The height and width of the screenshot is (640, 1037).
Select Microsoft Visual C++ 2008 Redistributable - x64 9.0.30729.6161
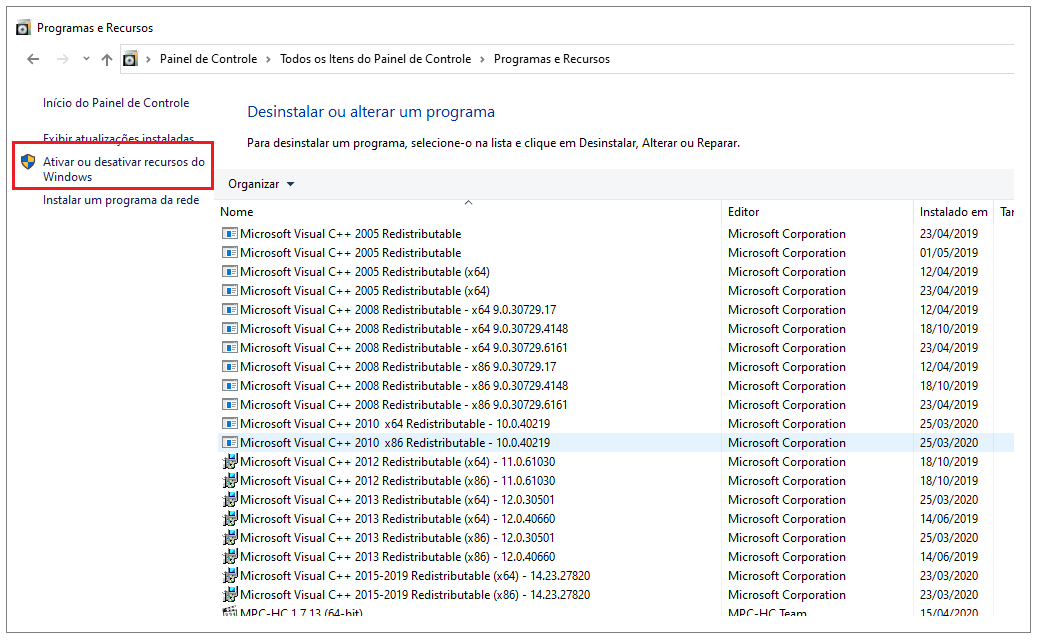click(x=403, y=348)
